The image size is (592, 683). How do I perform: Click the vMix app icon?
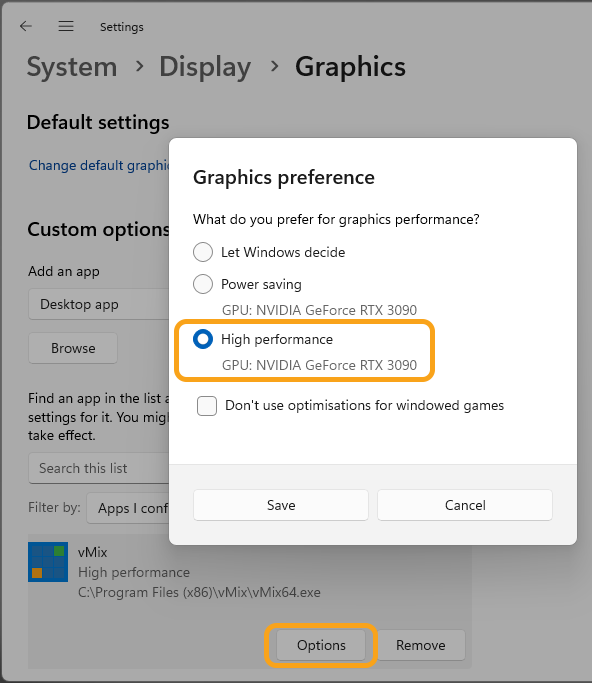[48, 562]
